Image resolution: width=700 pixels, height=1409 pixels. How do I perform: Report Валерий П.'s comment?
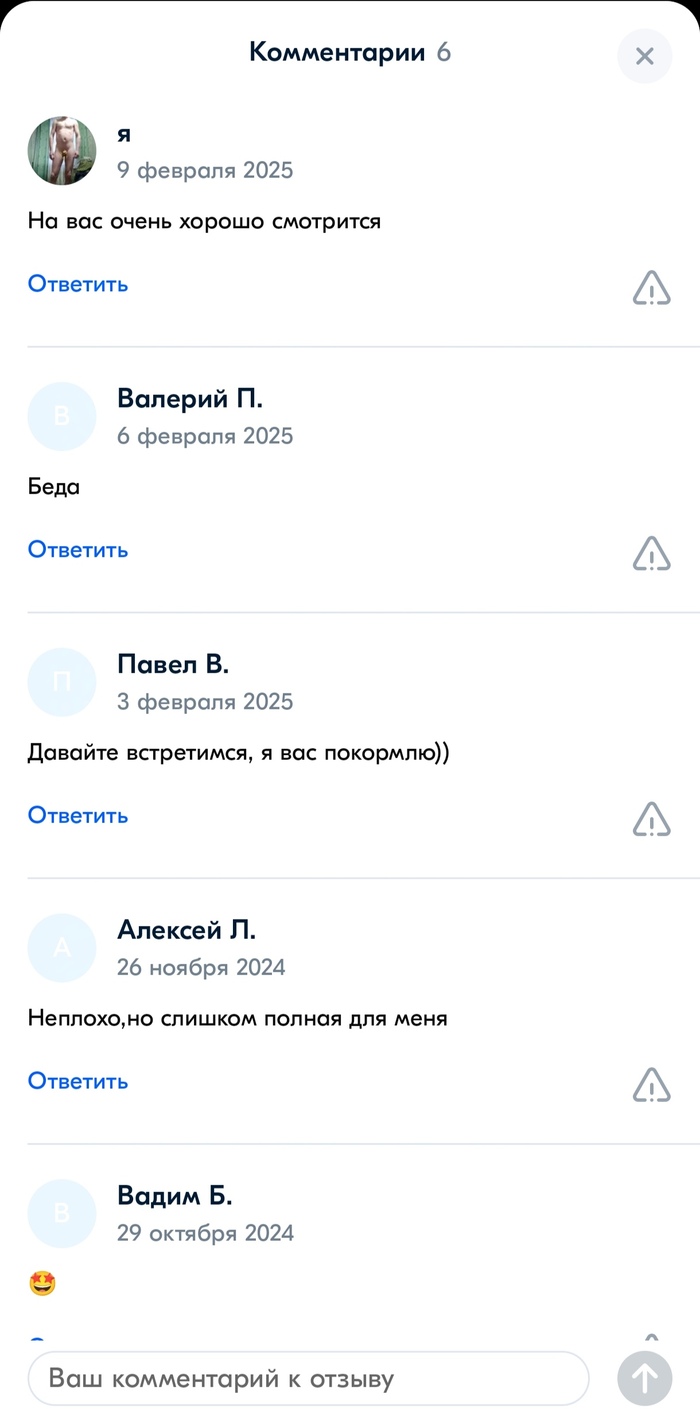[651, 553]
